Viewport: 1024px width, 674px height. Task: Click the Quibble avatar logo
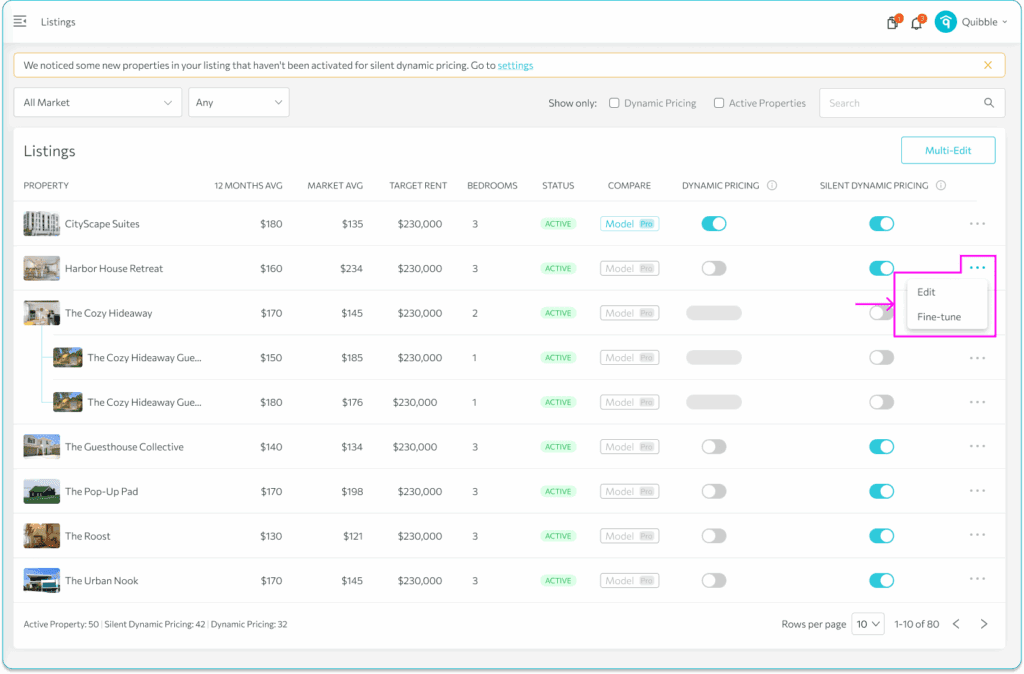[x=945, y=22]
